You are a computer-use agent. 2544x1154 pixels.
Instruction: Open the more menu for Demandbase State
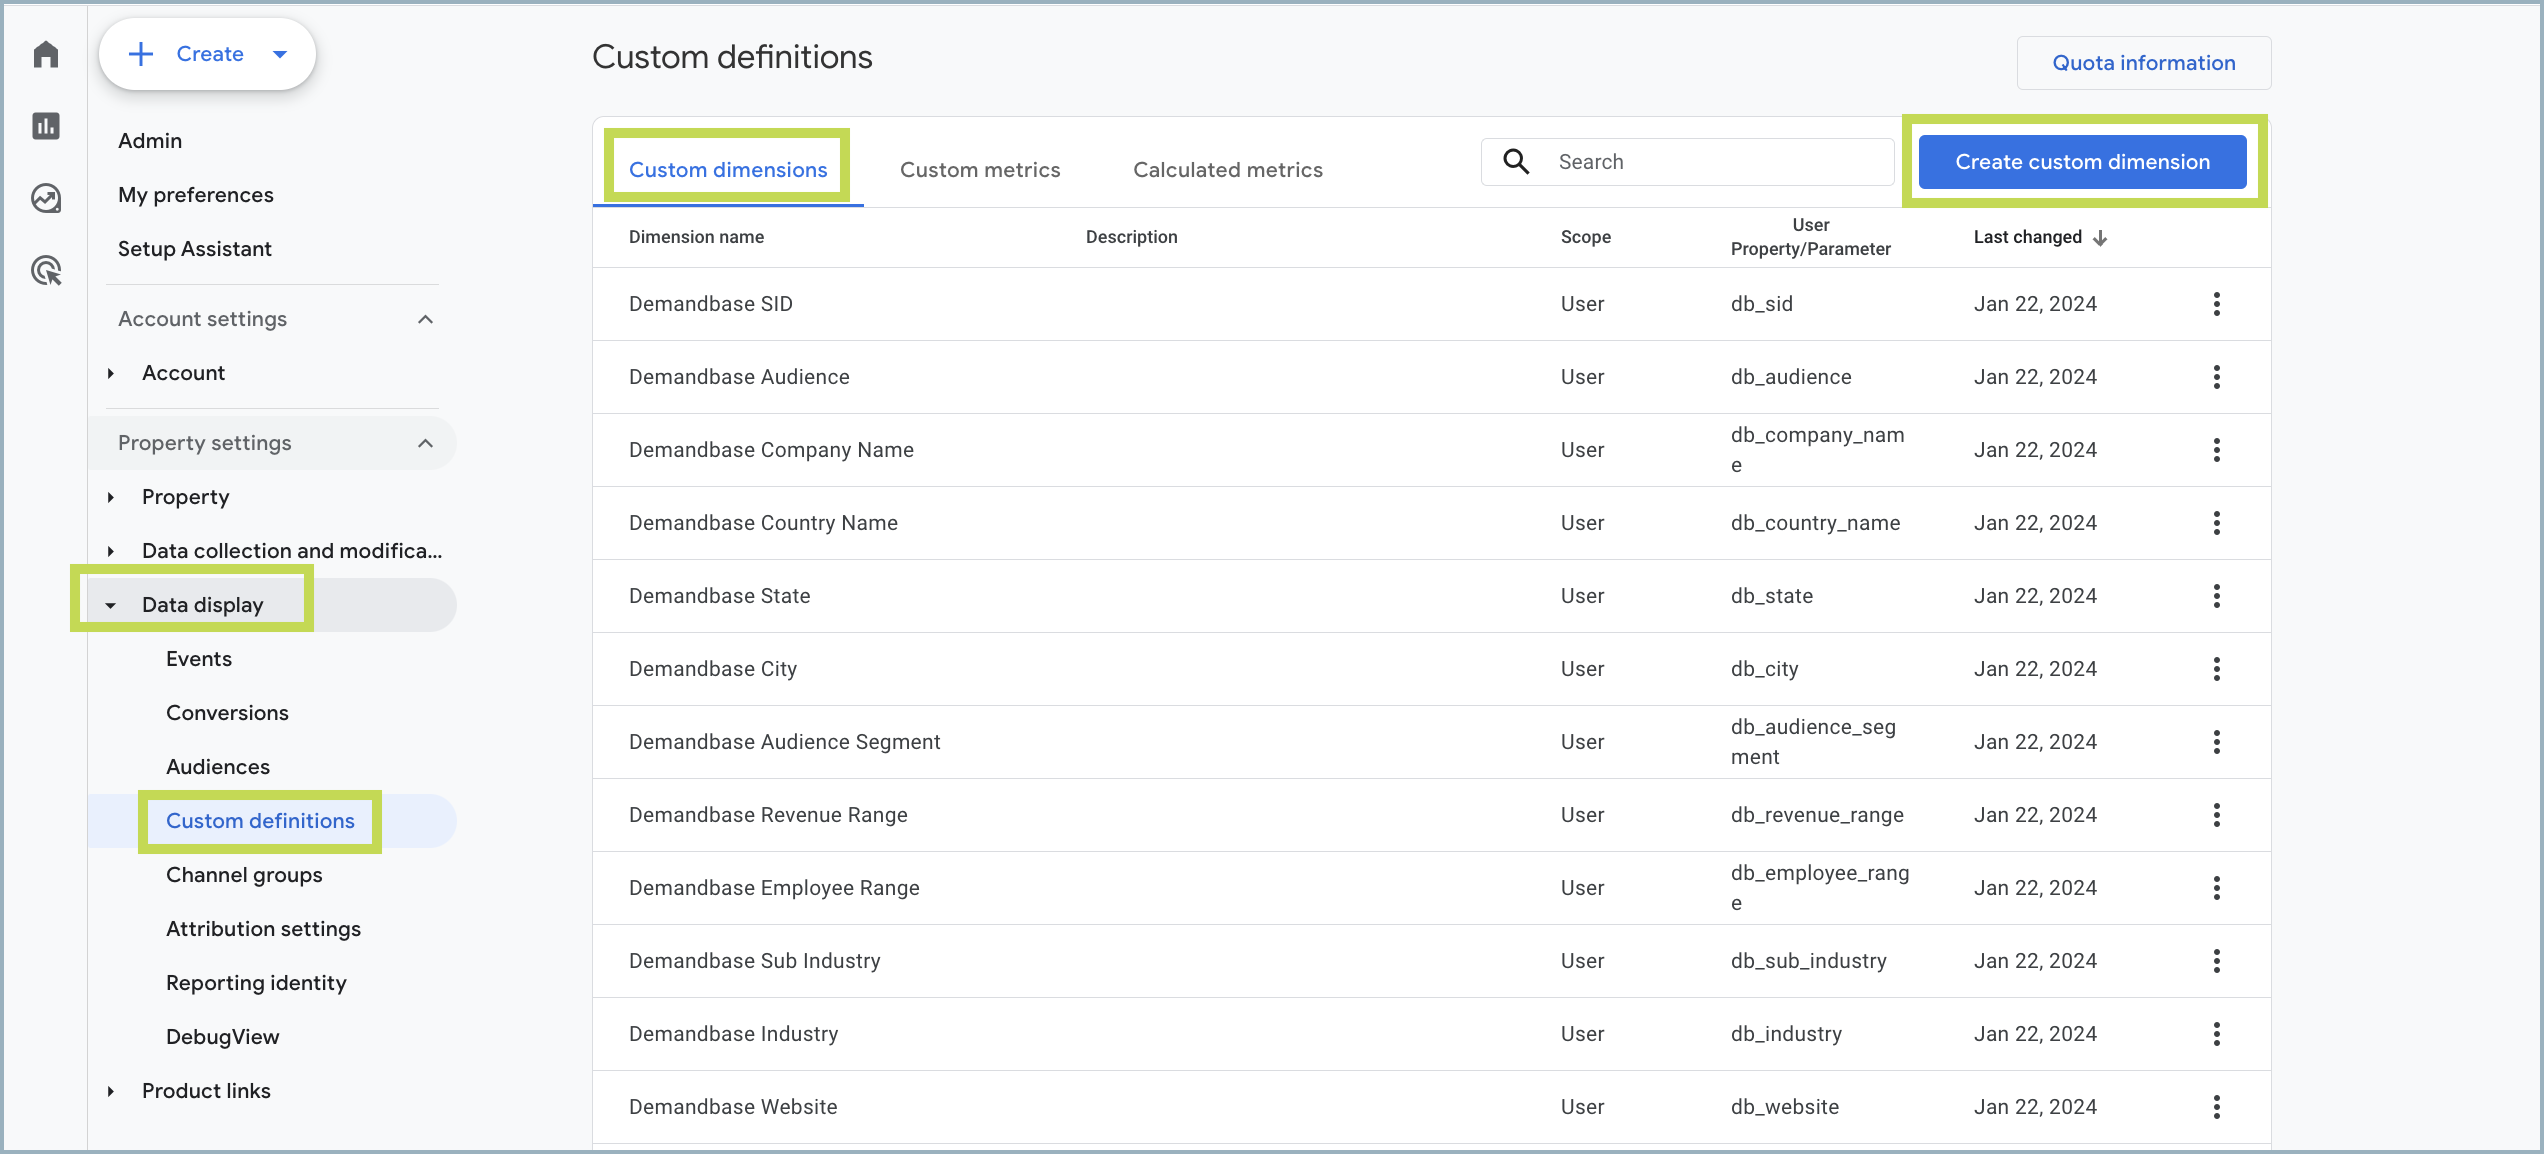2217,596
